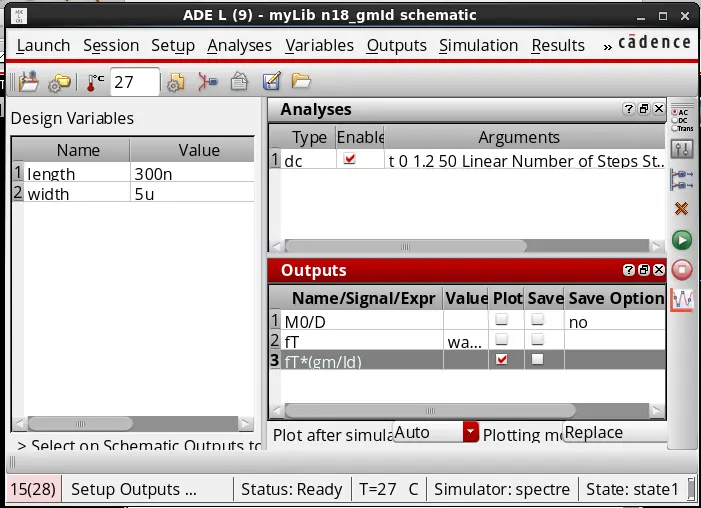Viewport: 701px width, 508px height.
Task: Click the red Stop simulation icon
Action: [x=682, y=270]
